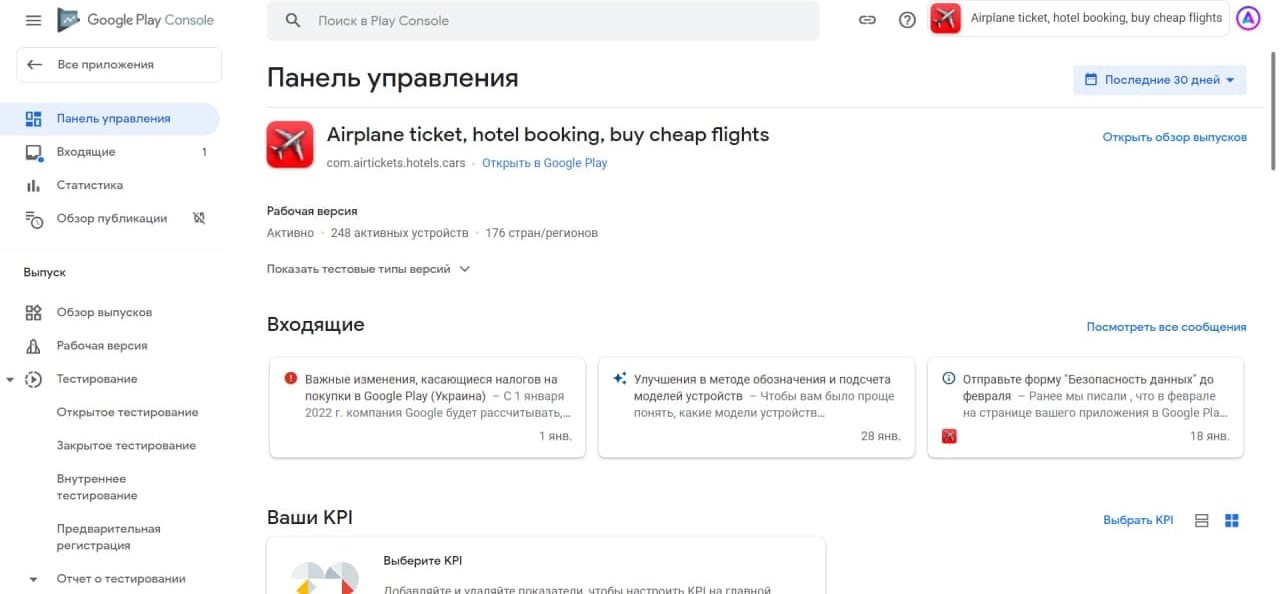Open the hamburger navigation menu

(33, 20)
